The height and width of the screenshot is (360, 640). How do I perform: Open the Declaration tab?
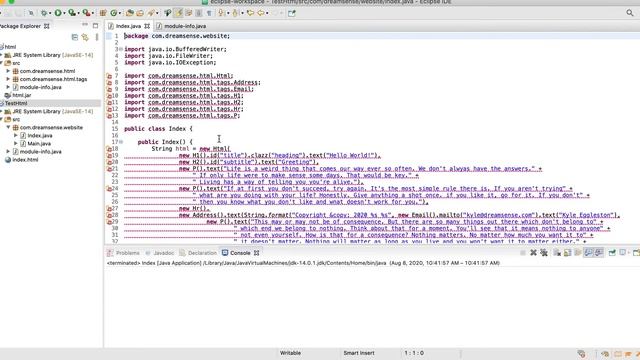pos(198,253)
